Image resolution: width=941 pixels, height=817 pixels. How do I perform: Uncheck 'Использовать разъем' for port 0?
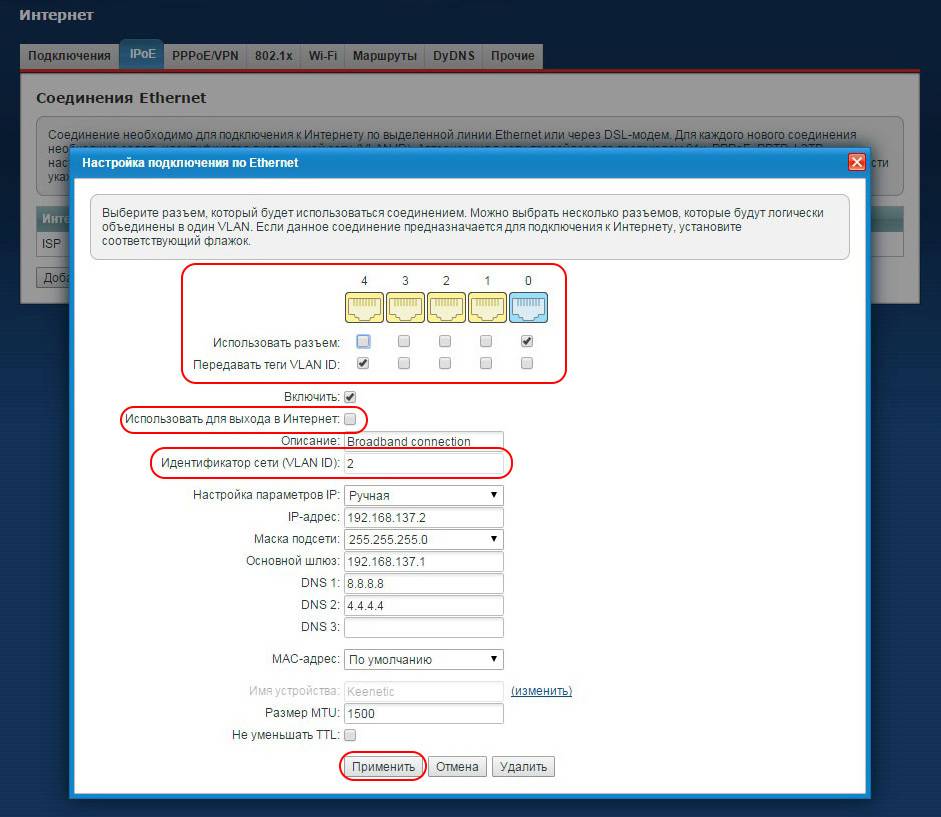[527, 342]
